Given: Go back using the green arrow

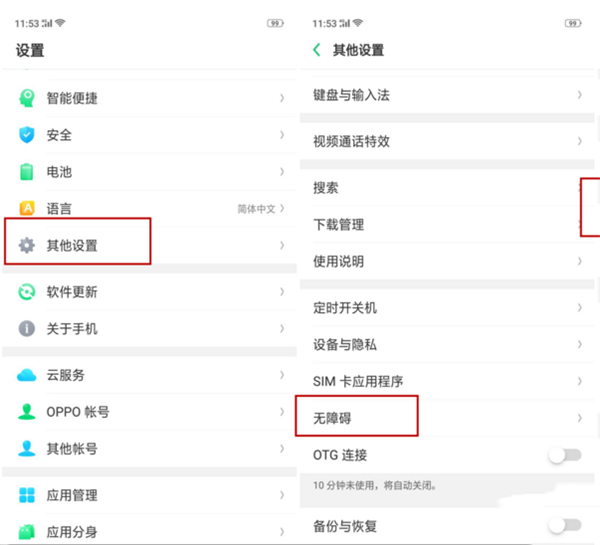Looking at the screenshot, I should tap(317, 50).
